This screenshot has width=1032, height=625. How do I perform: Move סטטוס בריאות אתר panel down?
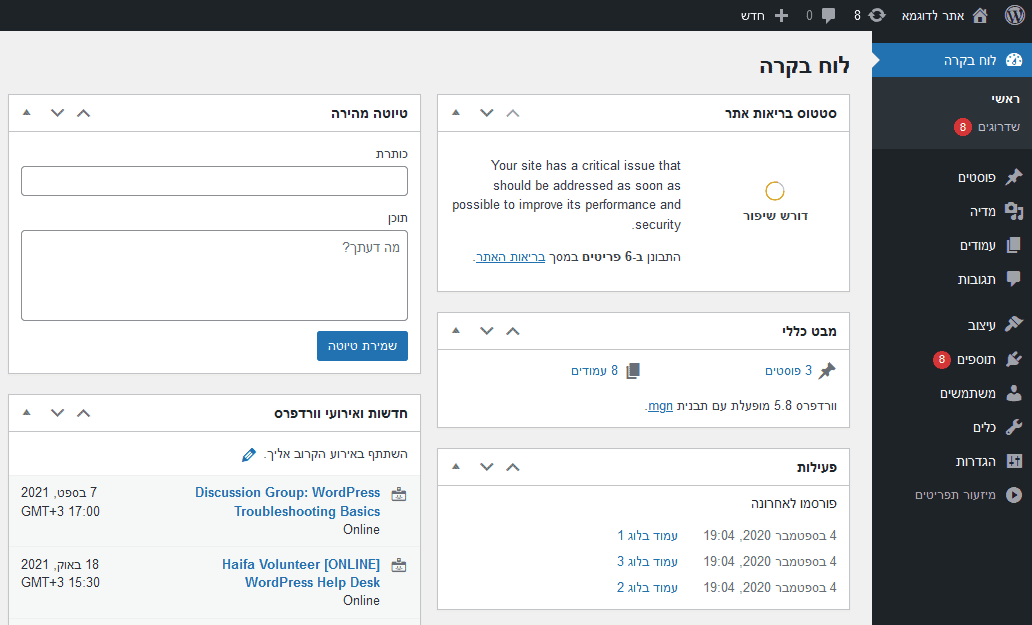click(x=486, y=112)
